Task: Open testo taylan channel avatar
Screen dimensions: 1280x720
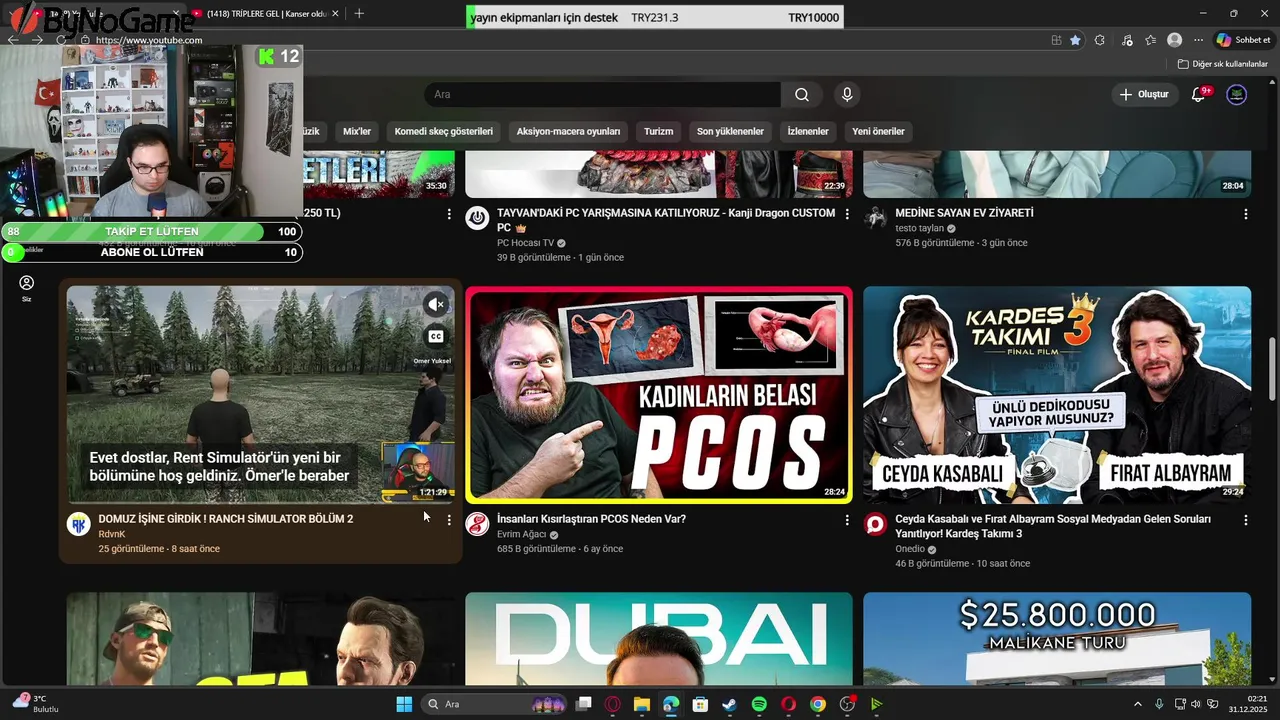Action: click(x=876, y=218)
